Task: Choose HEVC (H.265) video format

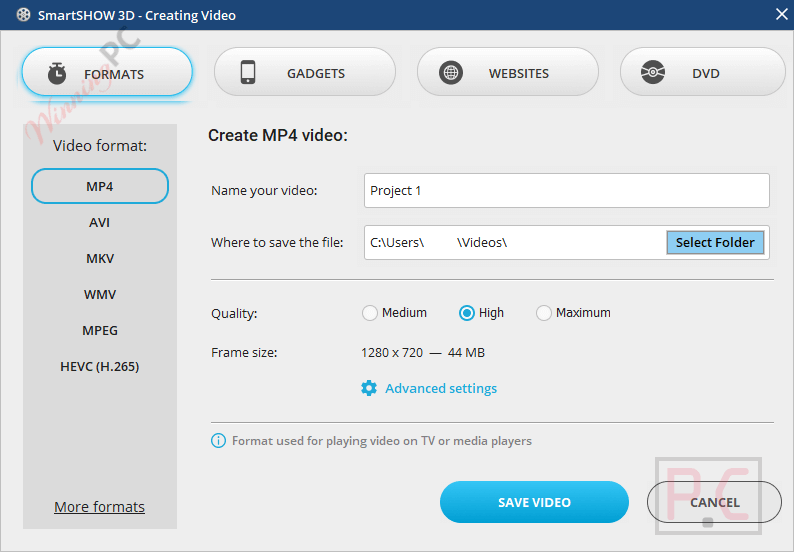Action: (100, 366)
